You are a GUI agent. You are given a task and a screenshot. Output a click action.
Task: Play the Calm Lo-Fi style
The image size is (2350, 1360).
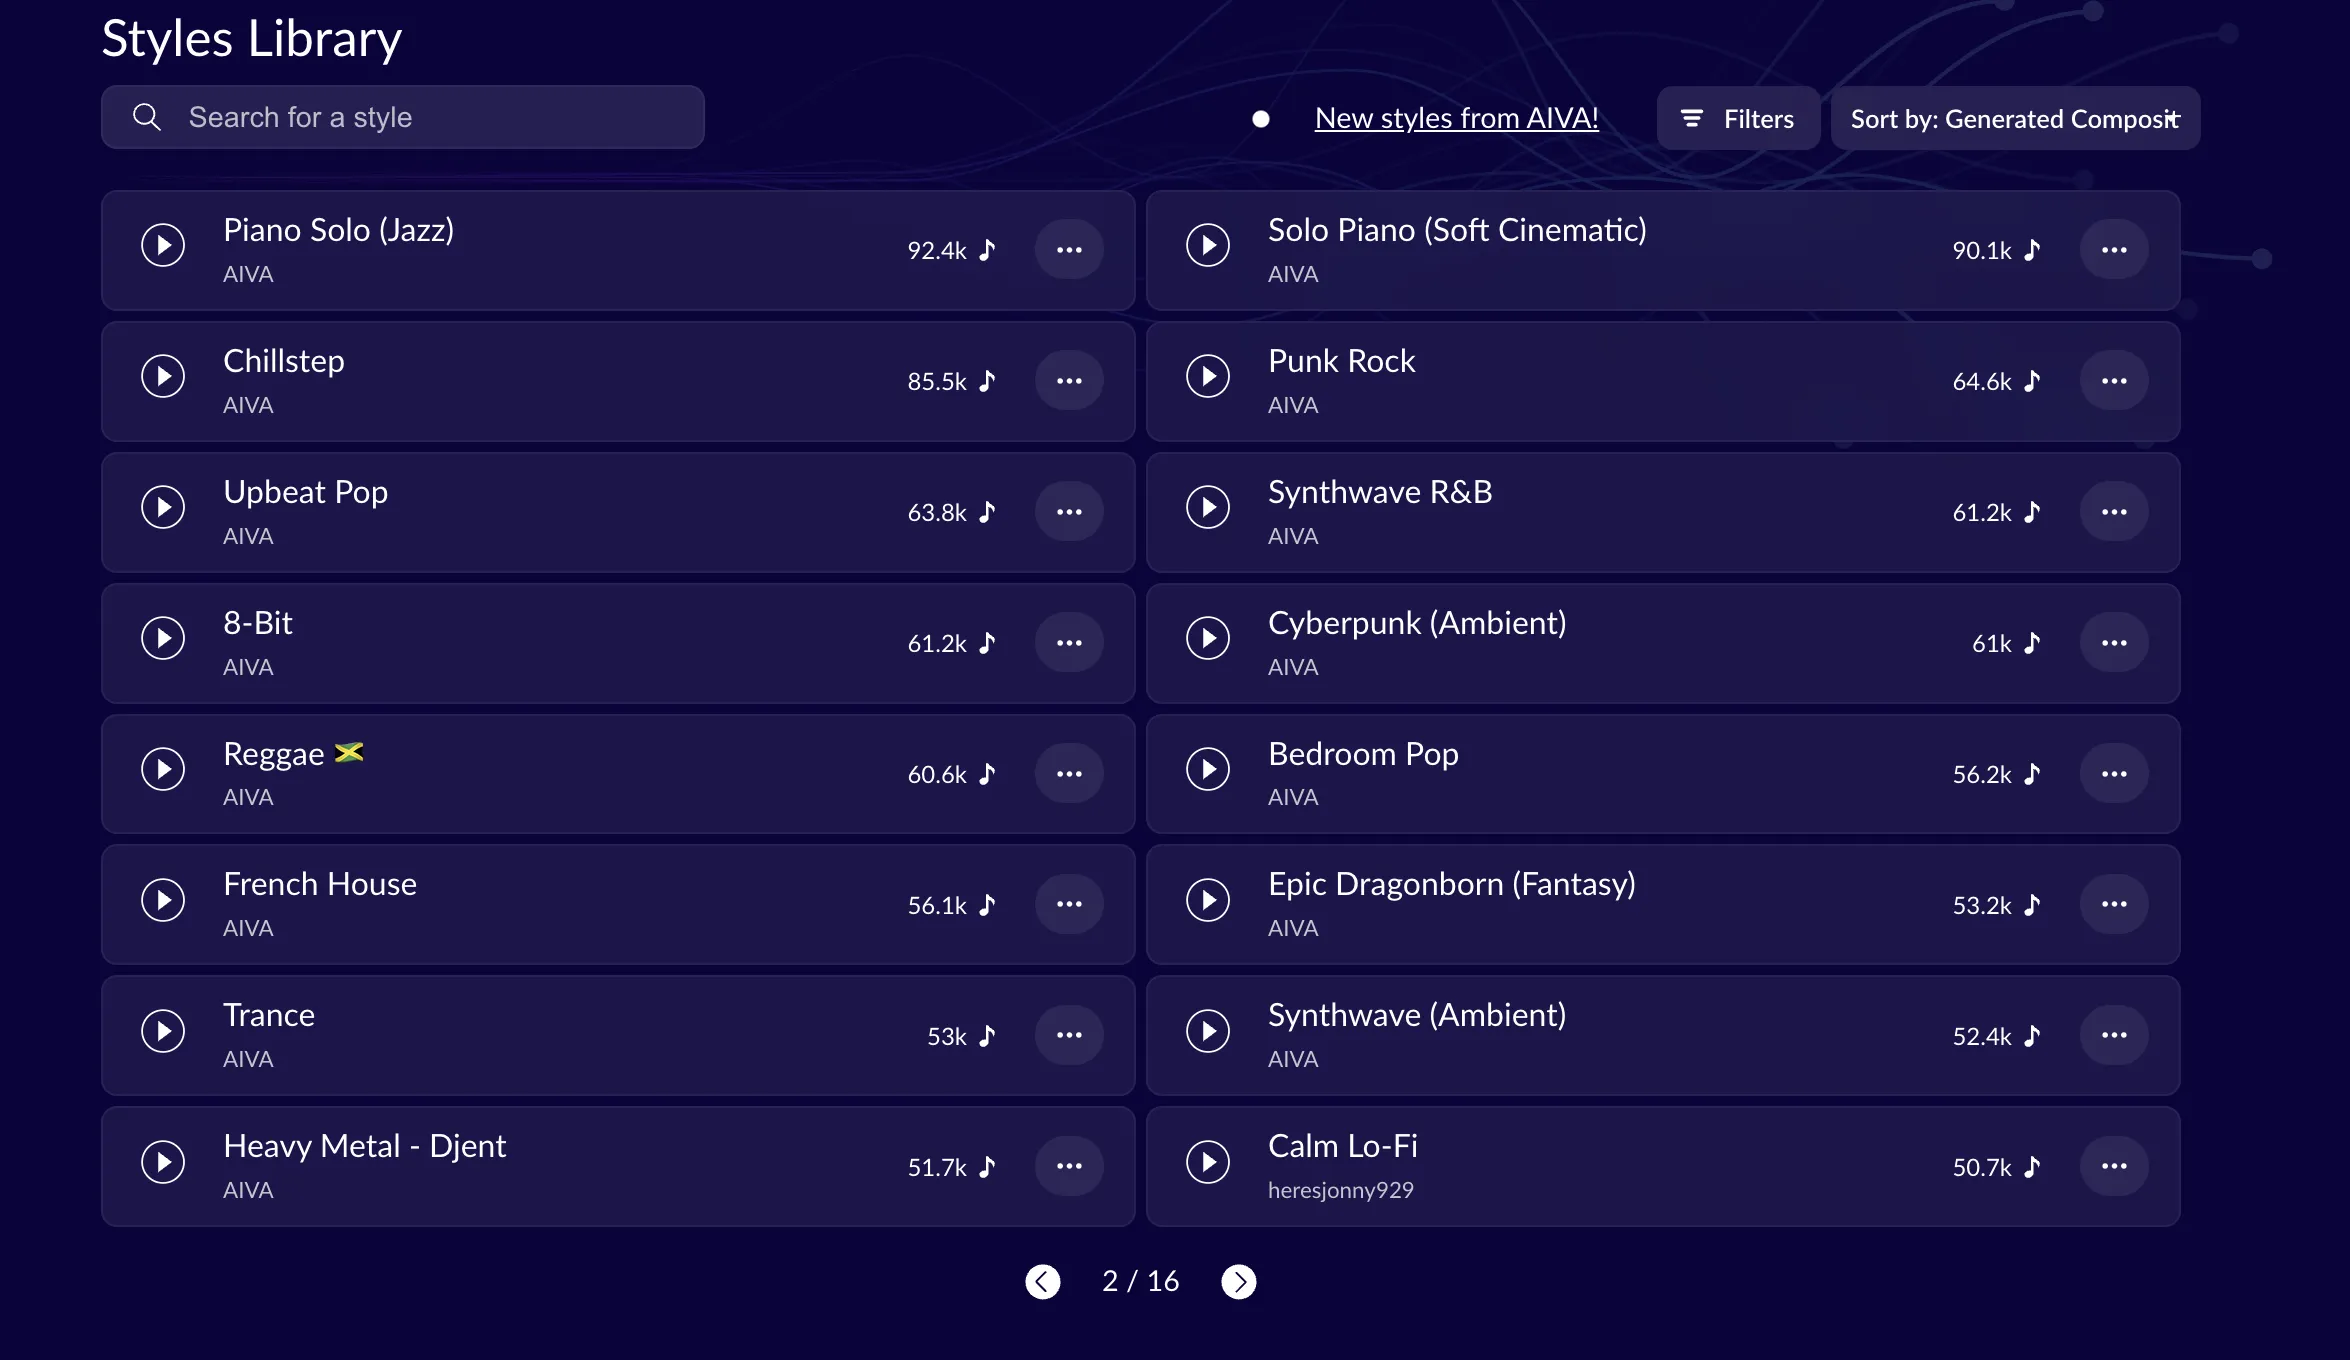click(1208, 1162)
